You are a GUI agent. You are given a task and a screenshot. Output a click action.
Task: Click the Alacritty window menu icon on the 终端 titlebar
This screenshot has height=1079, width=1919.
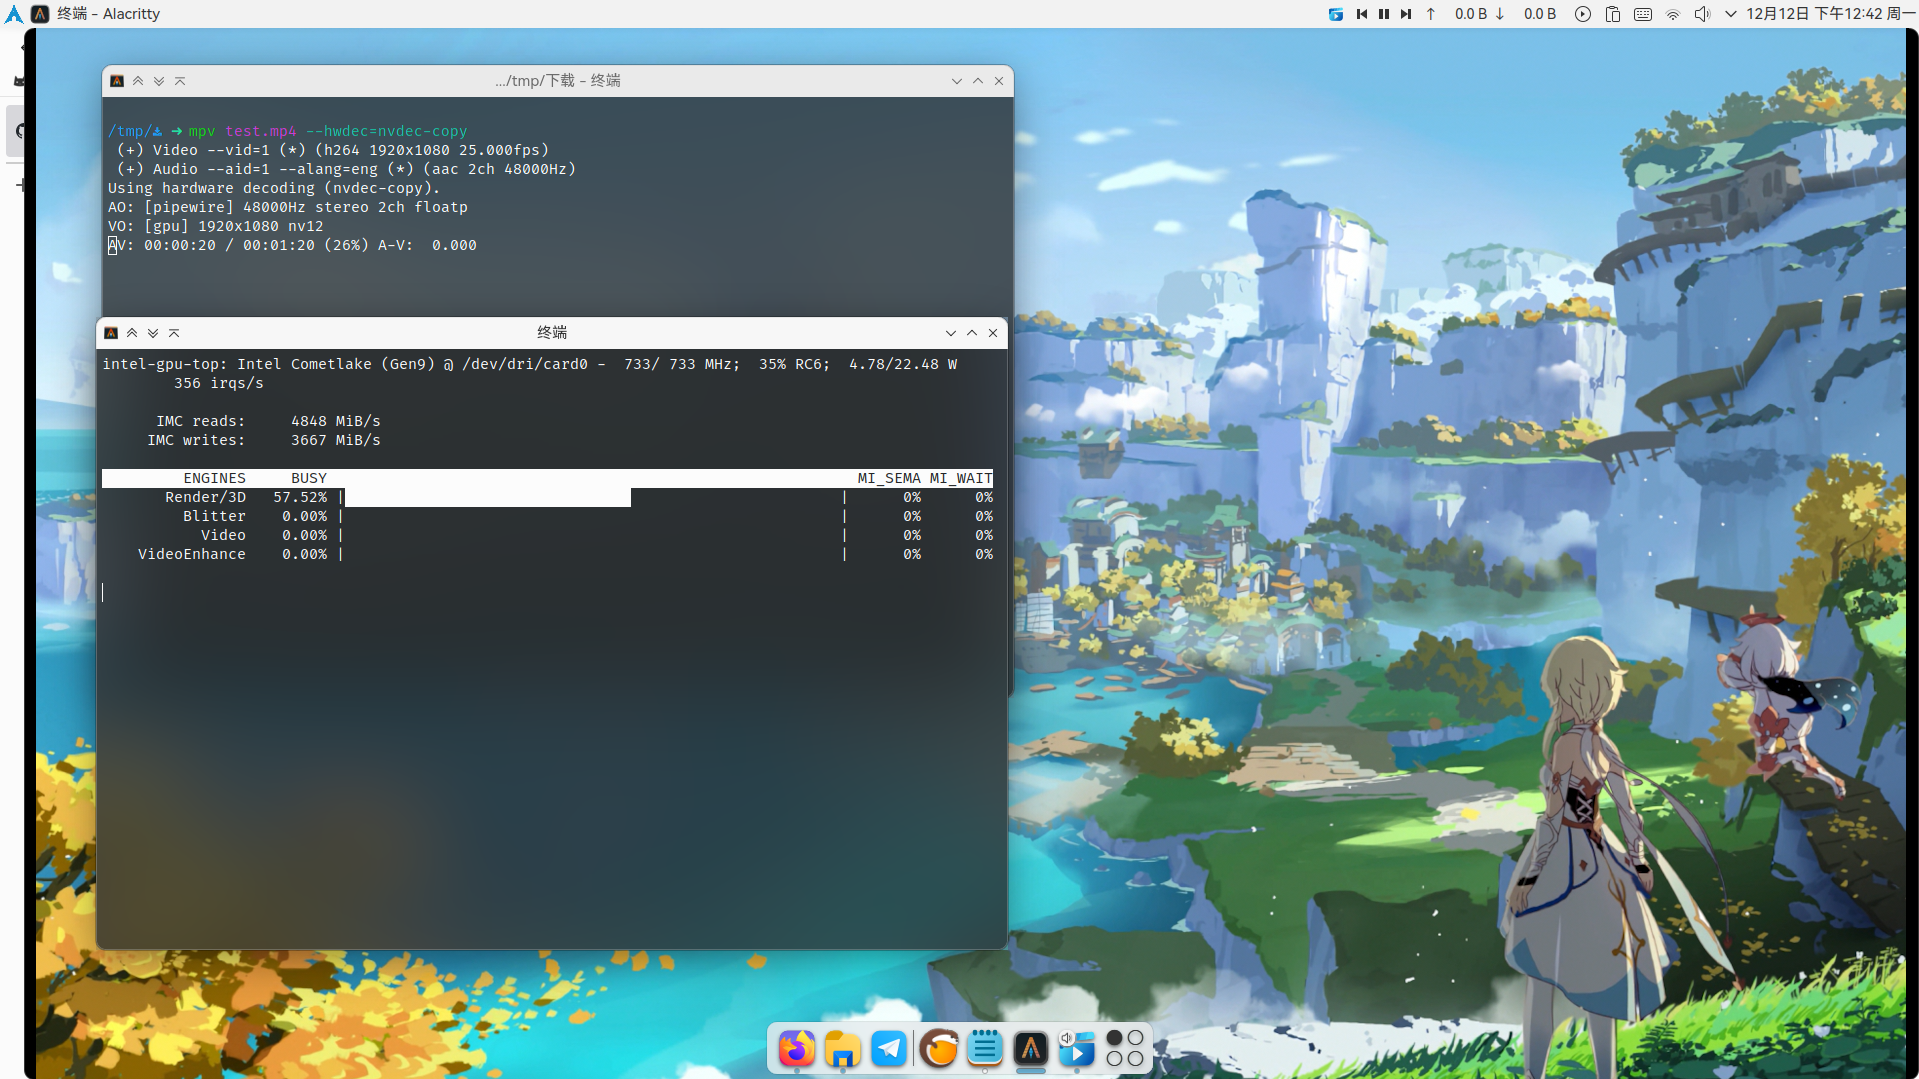[x=111, y=332]
